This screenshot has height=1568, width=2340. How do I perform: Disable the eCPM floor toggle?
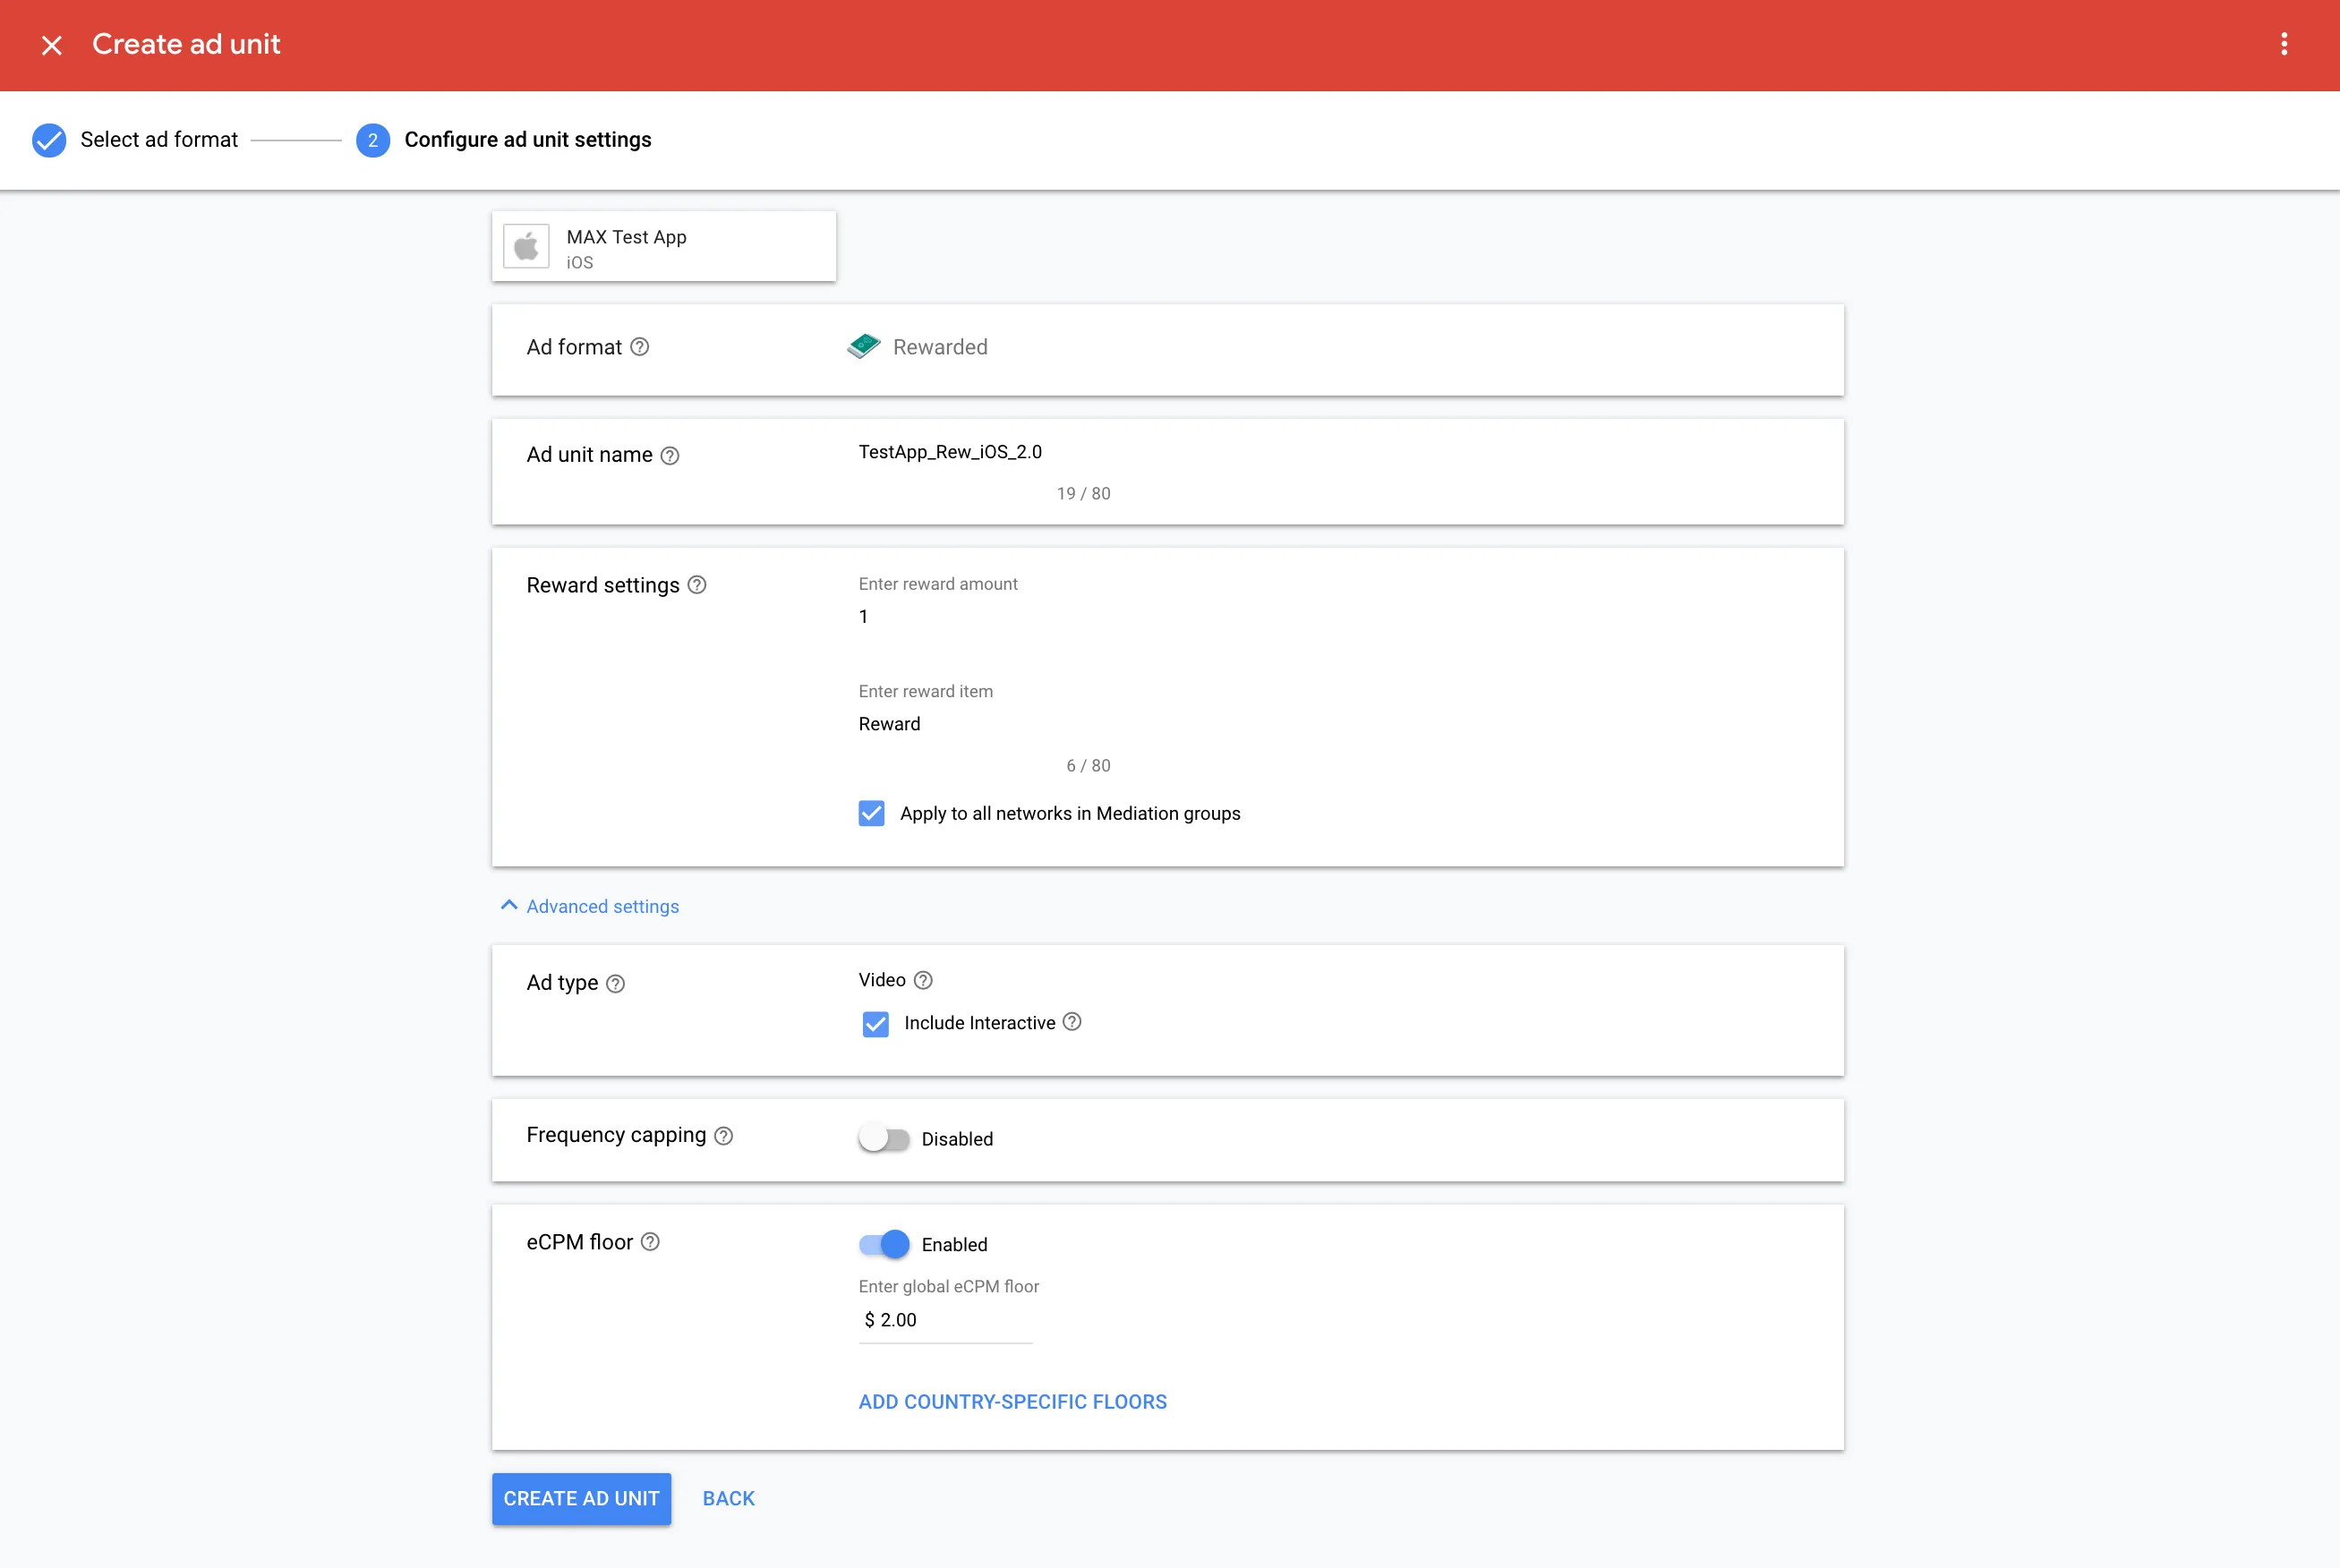(884, 1244)
